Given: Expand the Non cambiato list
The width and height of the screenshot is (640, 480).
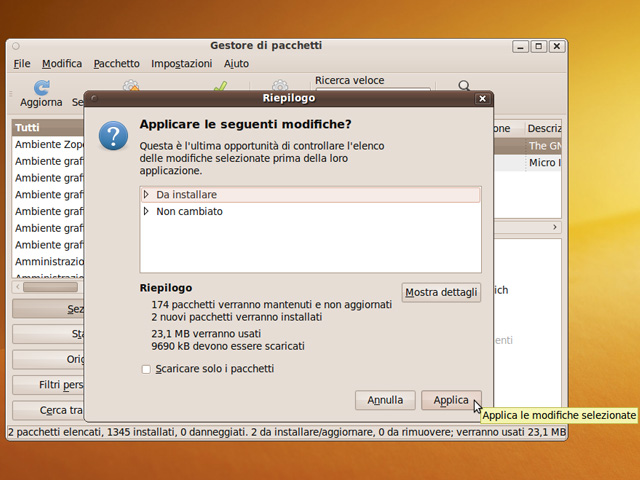Looking at the screenshot, I should point(146,211).
